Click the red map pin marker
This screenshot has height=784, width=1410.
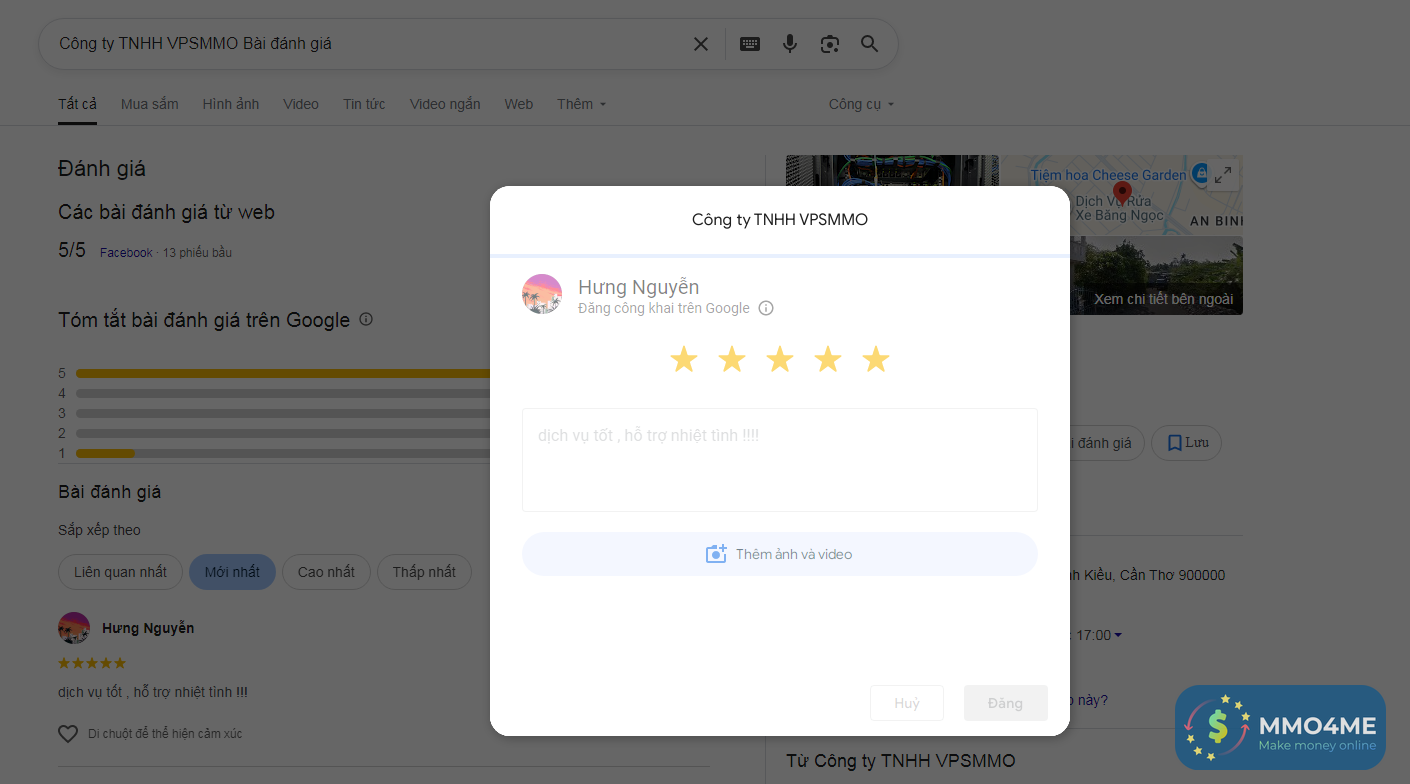1122,191
